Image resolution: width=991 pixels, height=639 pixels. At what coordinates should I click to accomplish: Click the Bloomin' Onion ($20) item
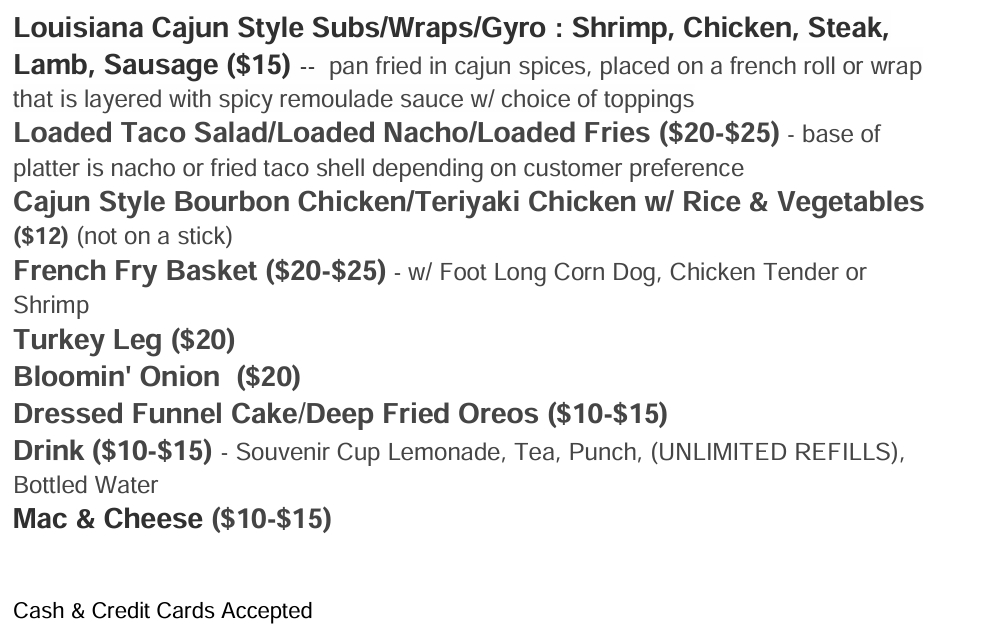[157, 377]
